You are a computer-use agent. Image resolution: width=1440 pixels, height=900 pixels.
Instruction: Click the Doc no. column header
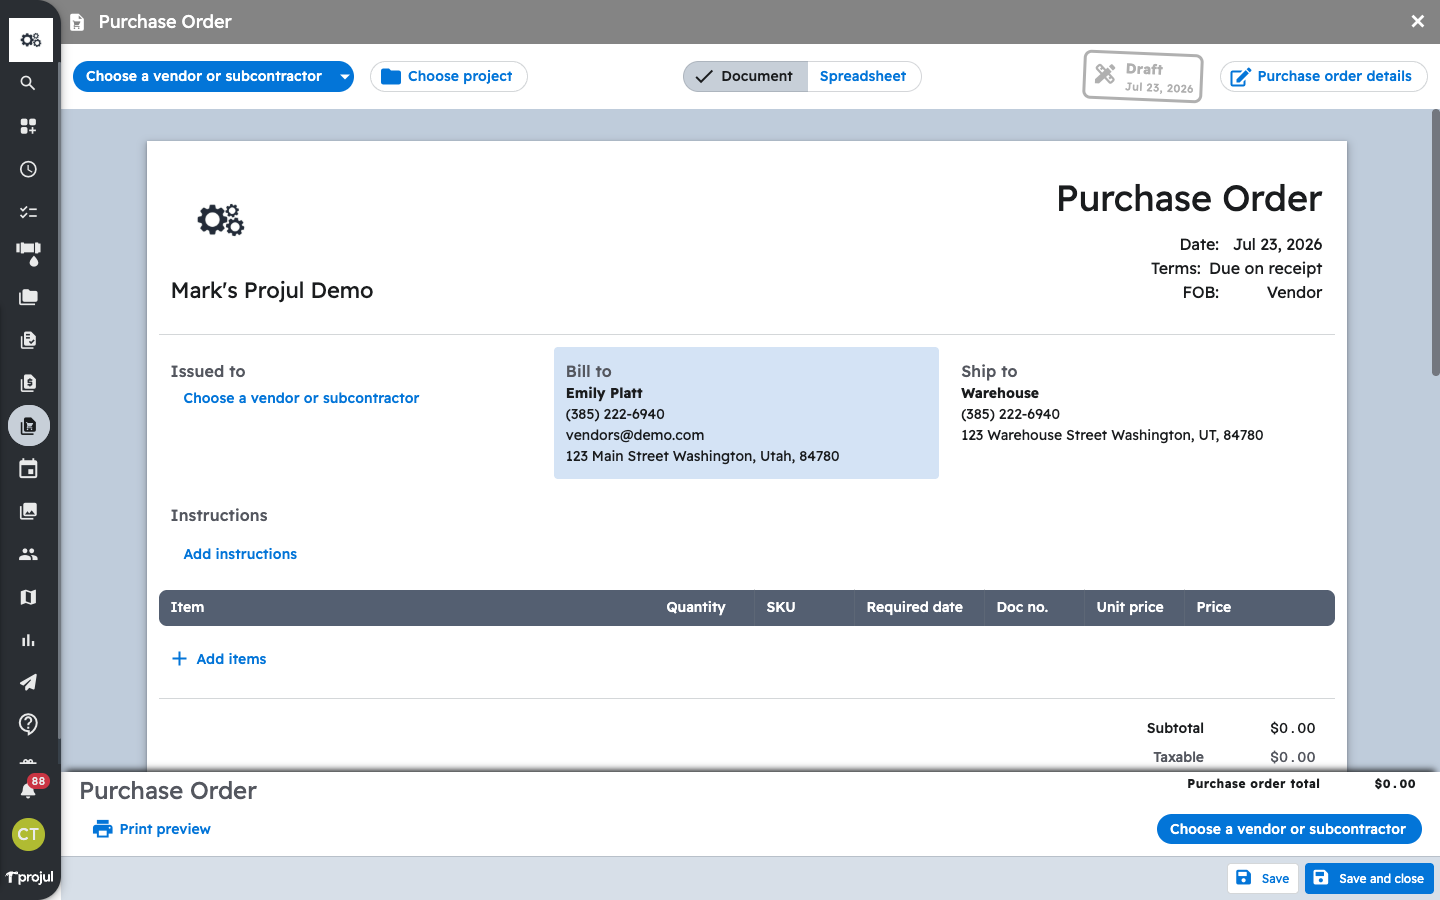1022,607
